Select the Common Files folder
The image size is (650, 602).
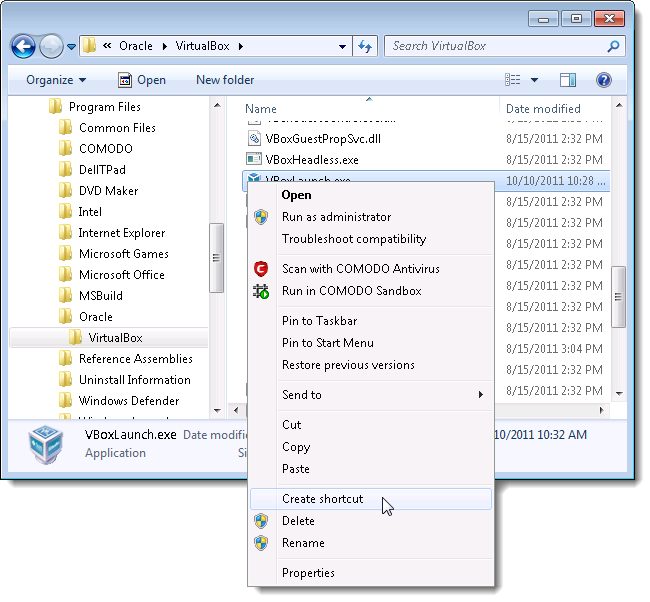[x=117, y=128]
